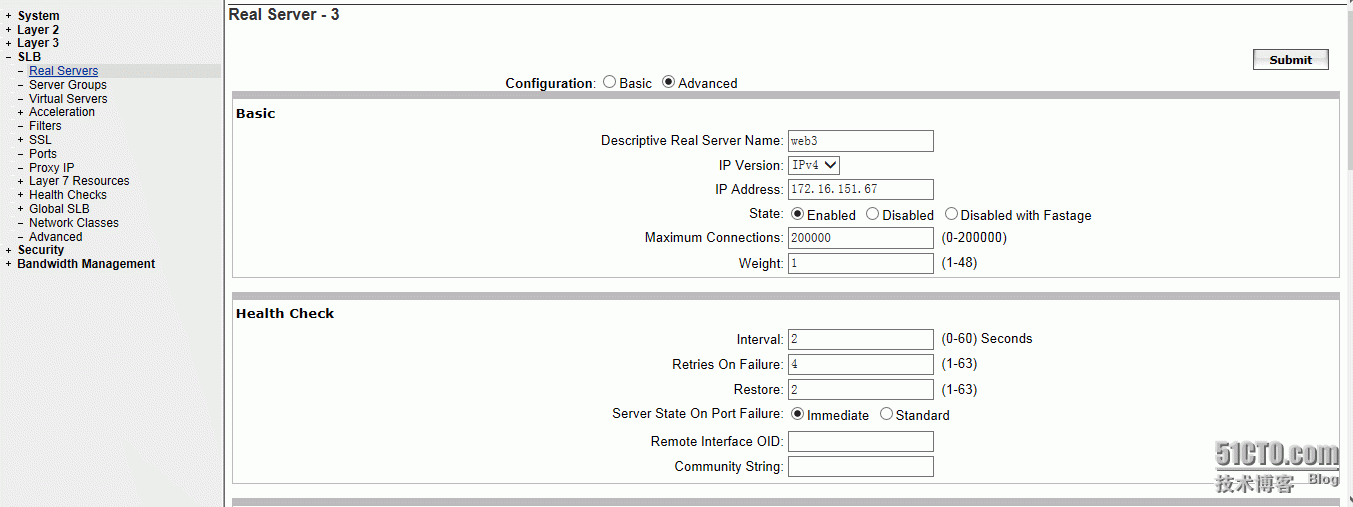Click the IP Address input field
Image resolution: width=1353 pixels, height=507 pixels.
click(861, 189)
